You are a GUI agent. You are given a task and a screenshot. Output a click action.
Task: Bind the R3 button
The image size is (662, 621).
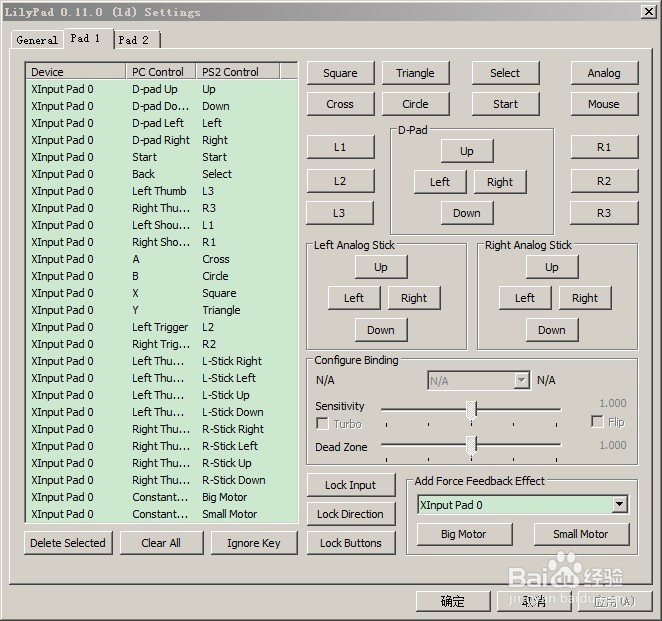[x=604, y=213]
